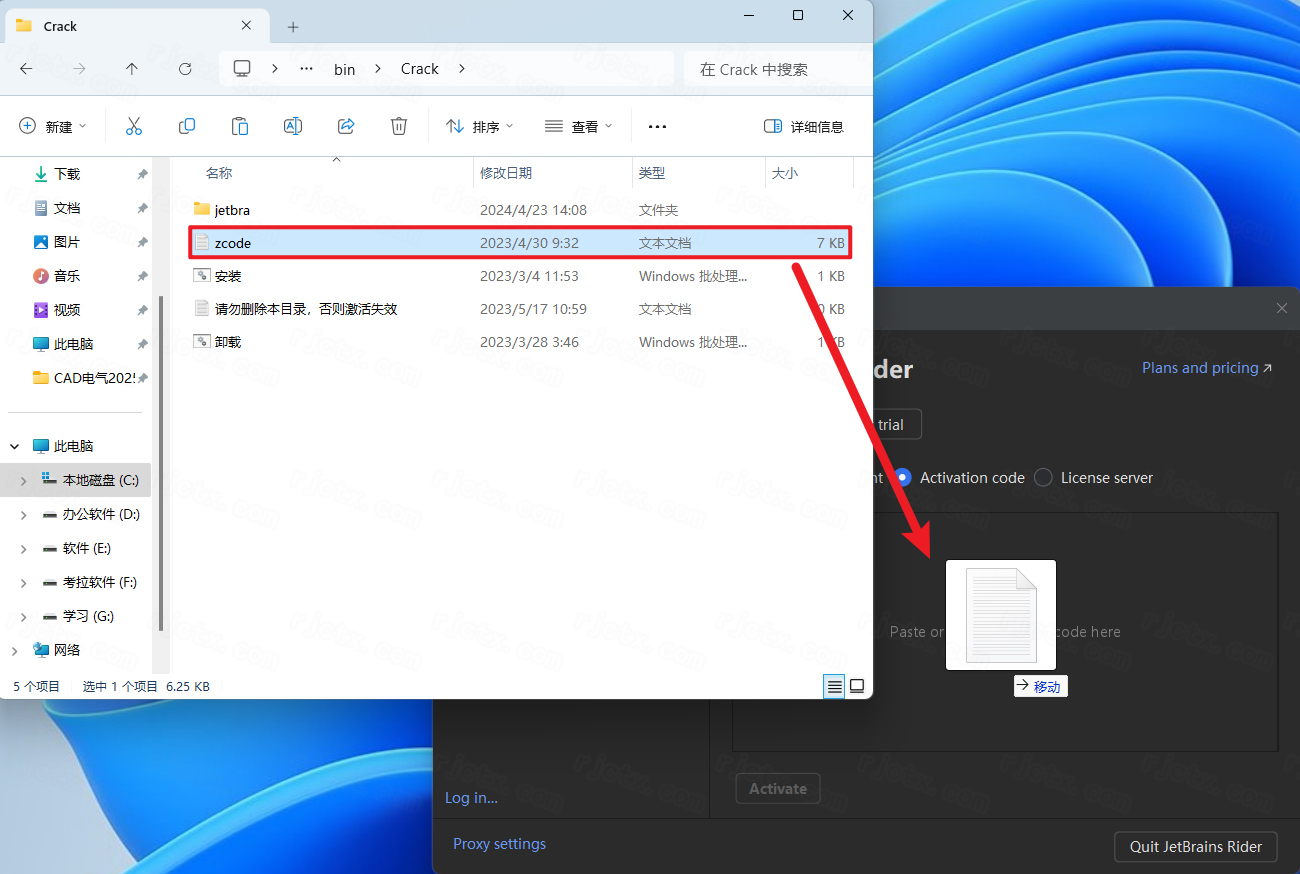This screenshot has height=874, width=1300.
Task: Click the Share icon in Explorer toolbar
Action: [x=346, y=126]
